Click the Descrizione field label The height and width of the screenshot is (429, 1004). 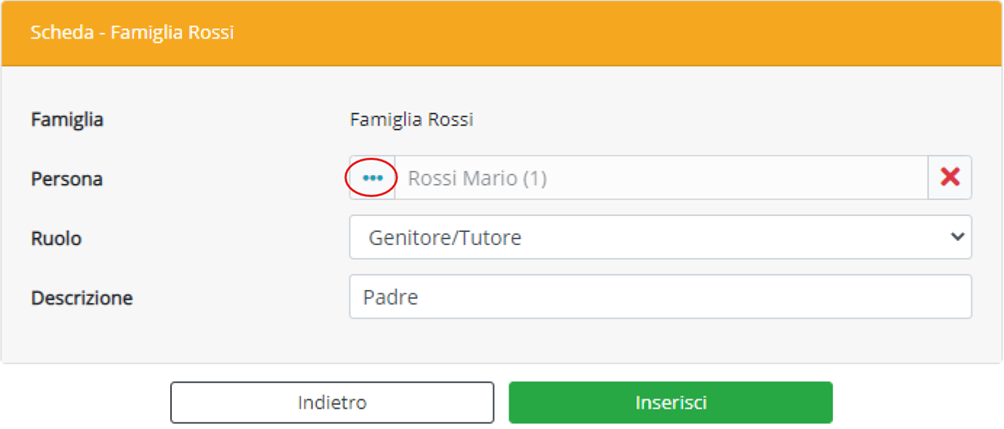81,298
